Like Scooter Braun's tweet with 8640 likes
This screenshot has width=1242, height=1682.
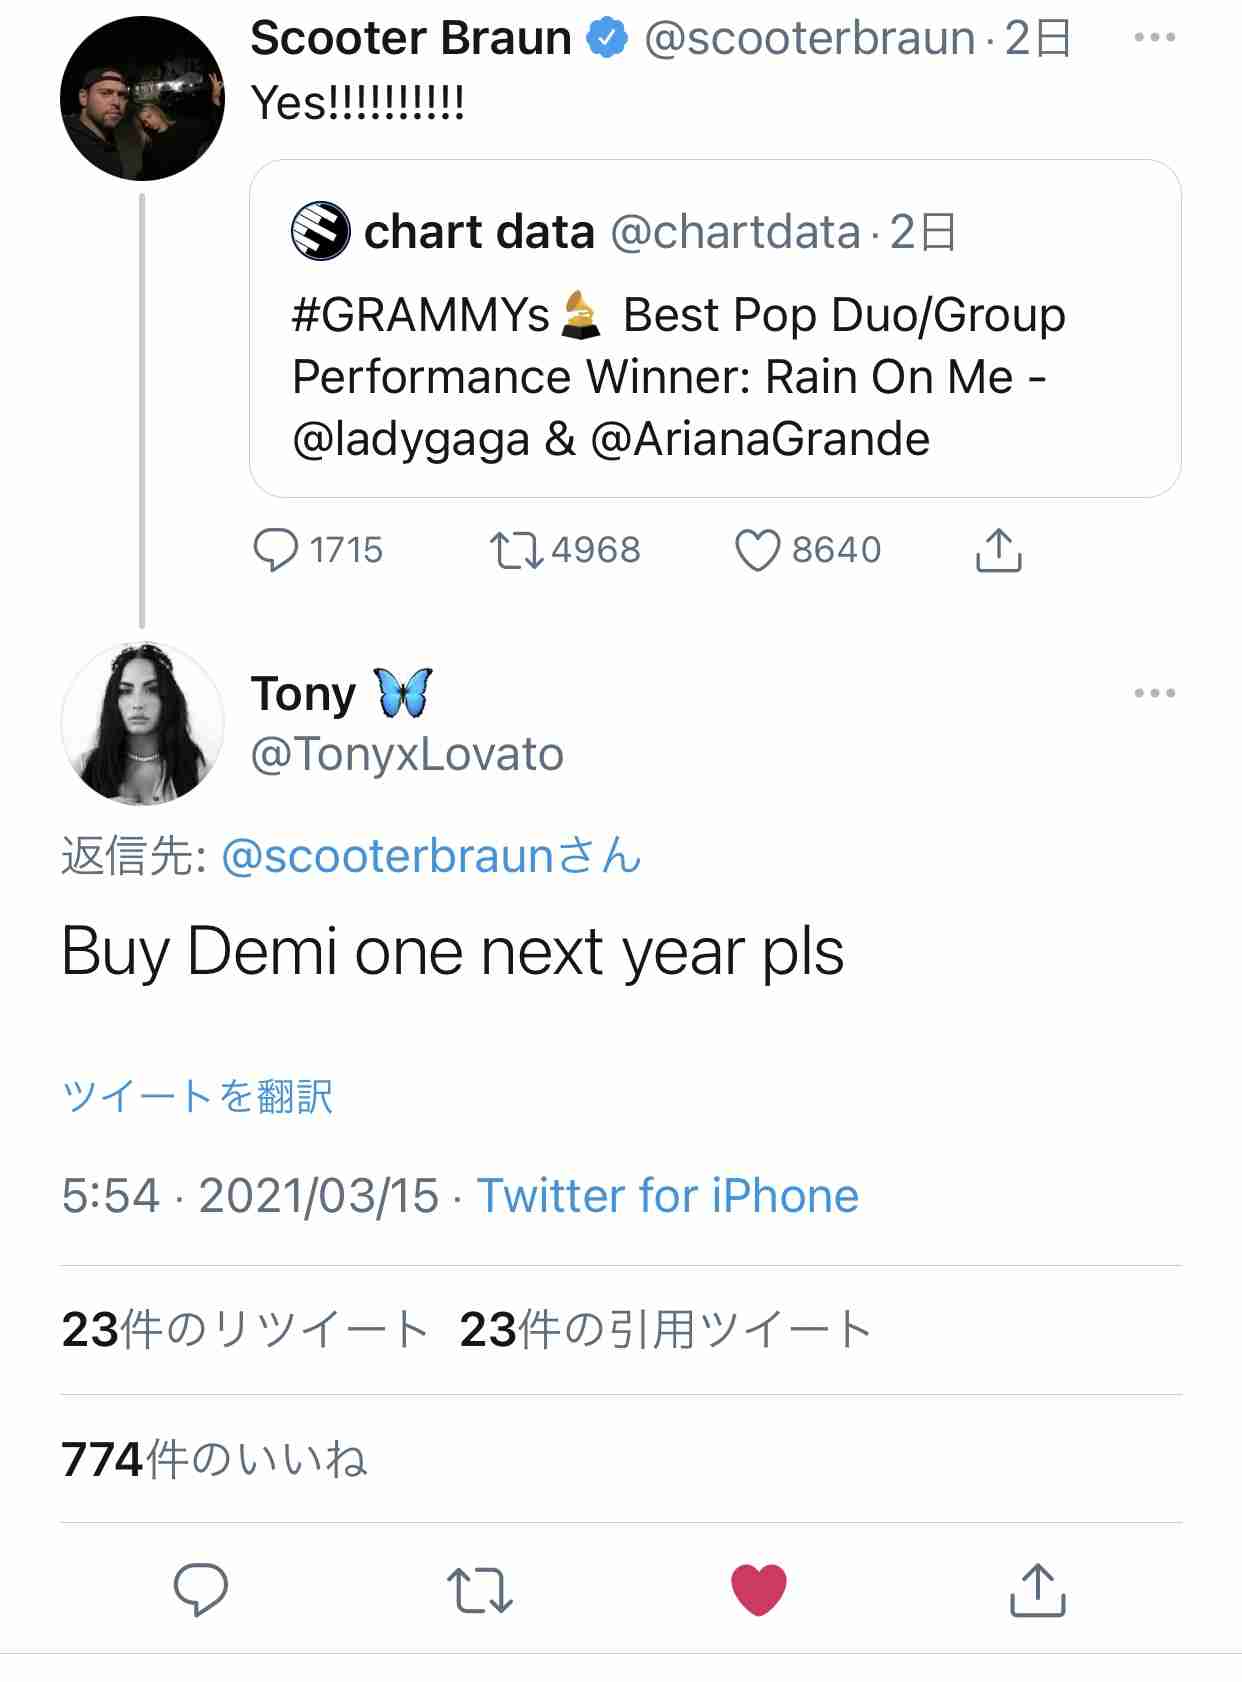click(757, 550)
